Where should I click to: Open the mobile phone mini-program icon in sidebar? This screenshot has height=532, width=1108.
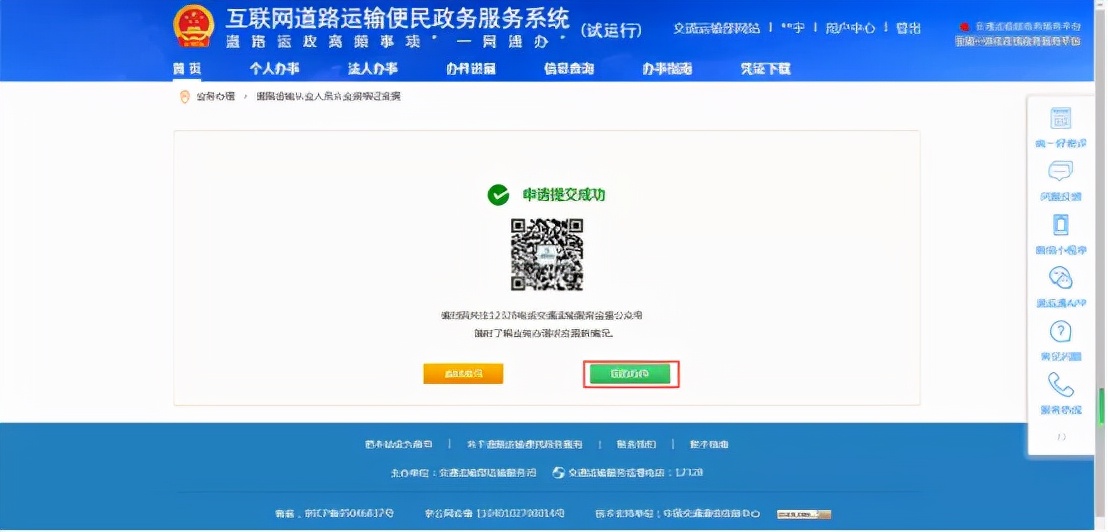coord(1061,225)
